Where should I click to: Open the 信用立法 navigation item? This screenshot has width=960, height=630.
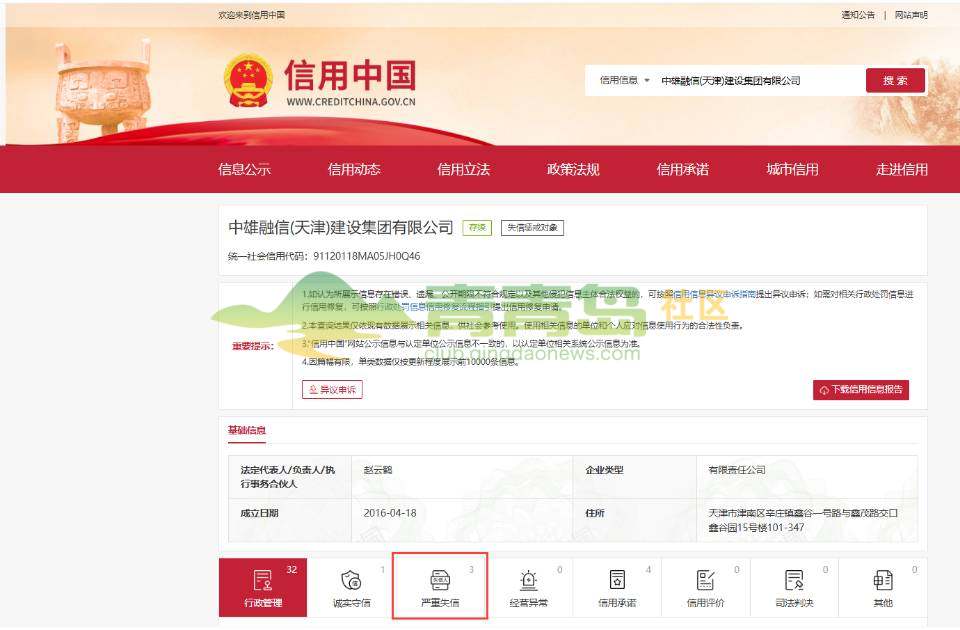(463, 170)
